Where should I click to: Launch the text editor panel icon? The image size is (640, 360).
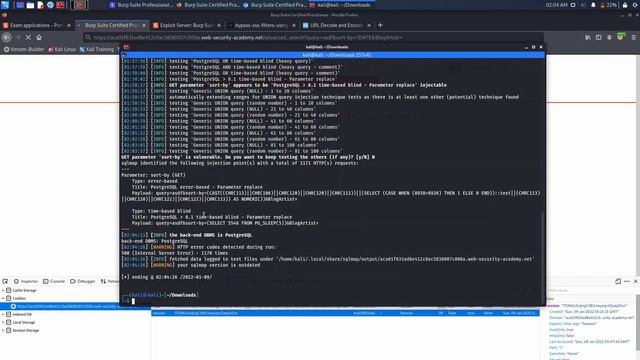(x=40, y=5)
